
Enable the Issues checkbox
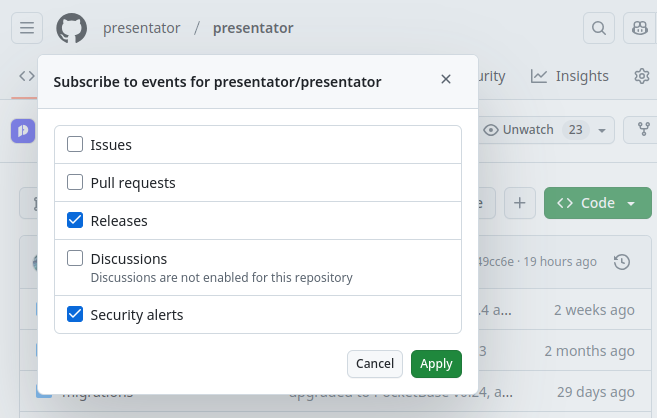(x=75, y=144)
